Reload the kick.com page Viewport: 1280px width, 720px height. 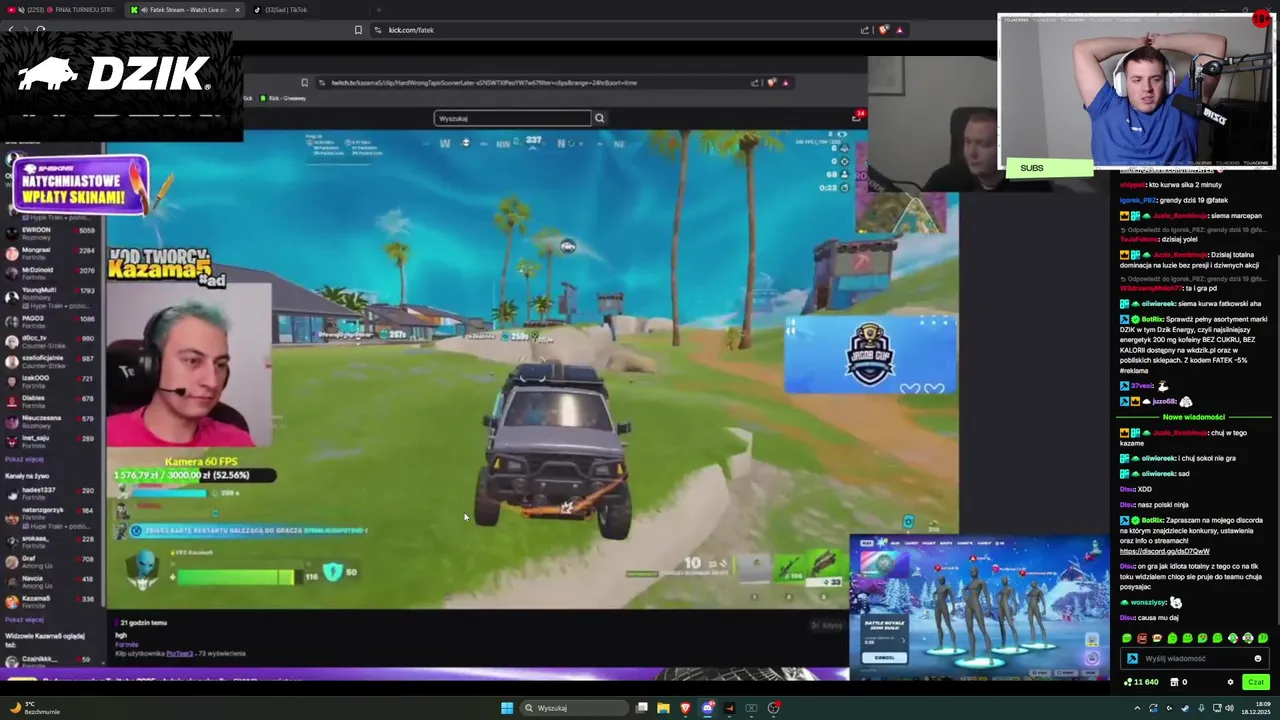click(x=41, y=30)
